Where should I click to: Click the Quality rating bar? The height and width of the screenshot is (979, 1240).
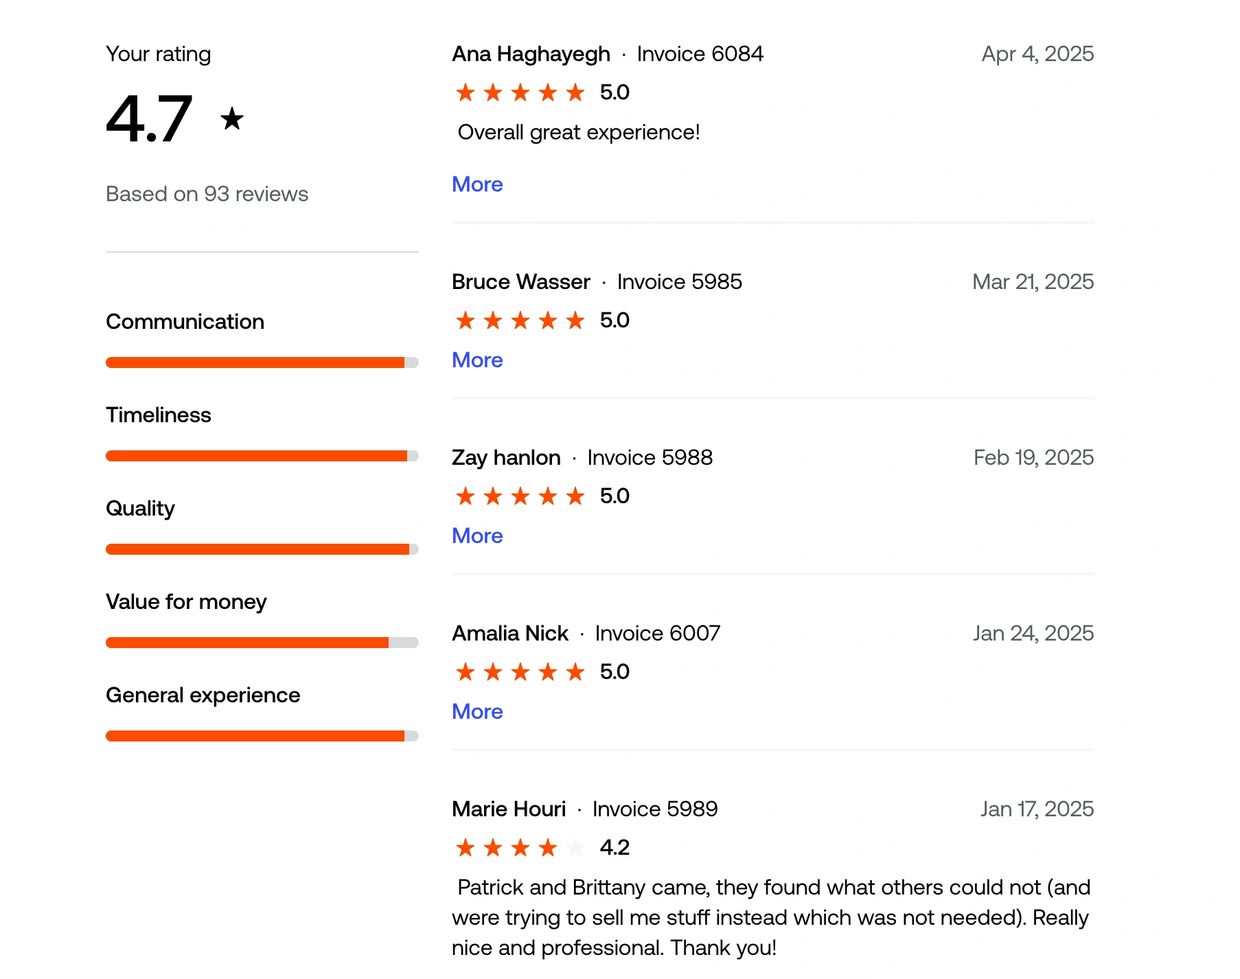click(x=262, y=549)
